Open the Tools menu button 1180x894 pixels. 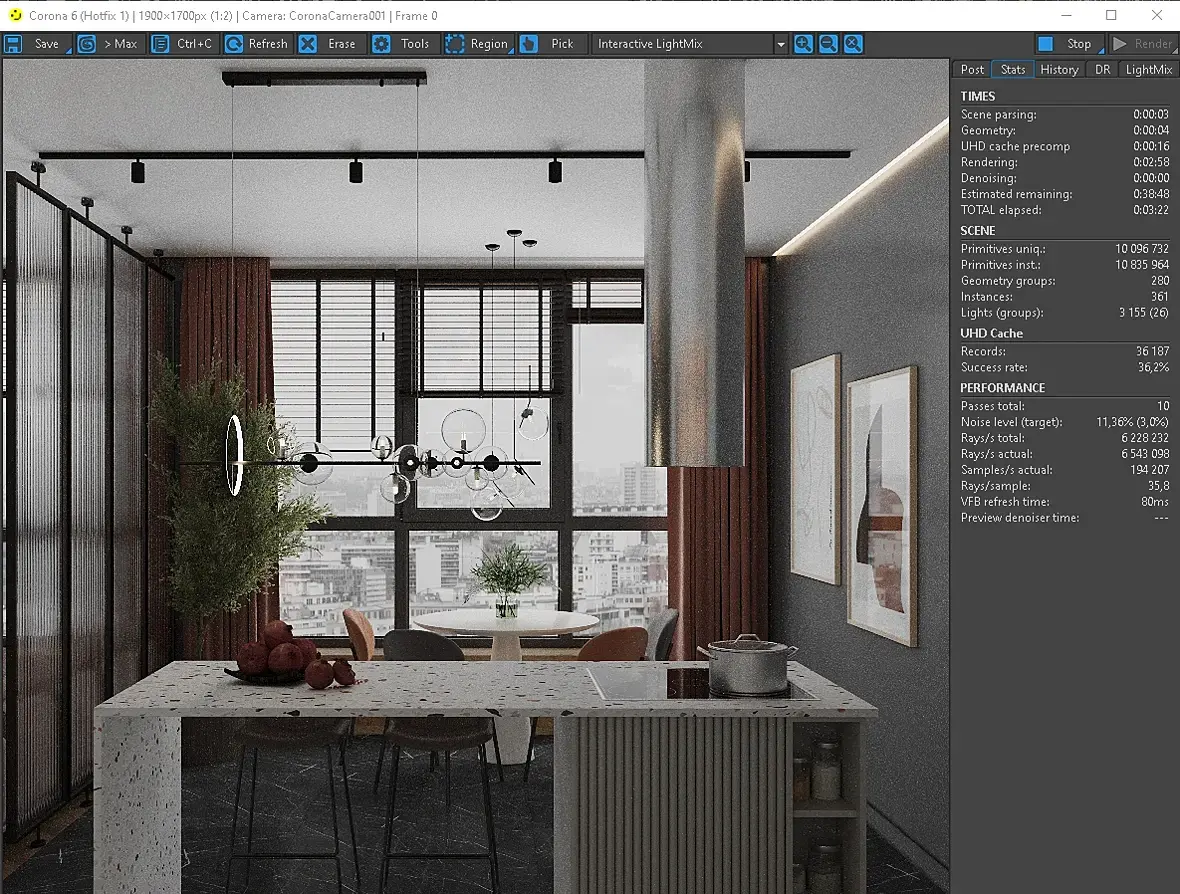click(x=415, y=44)
